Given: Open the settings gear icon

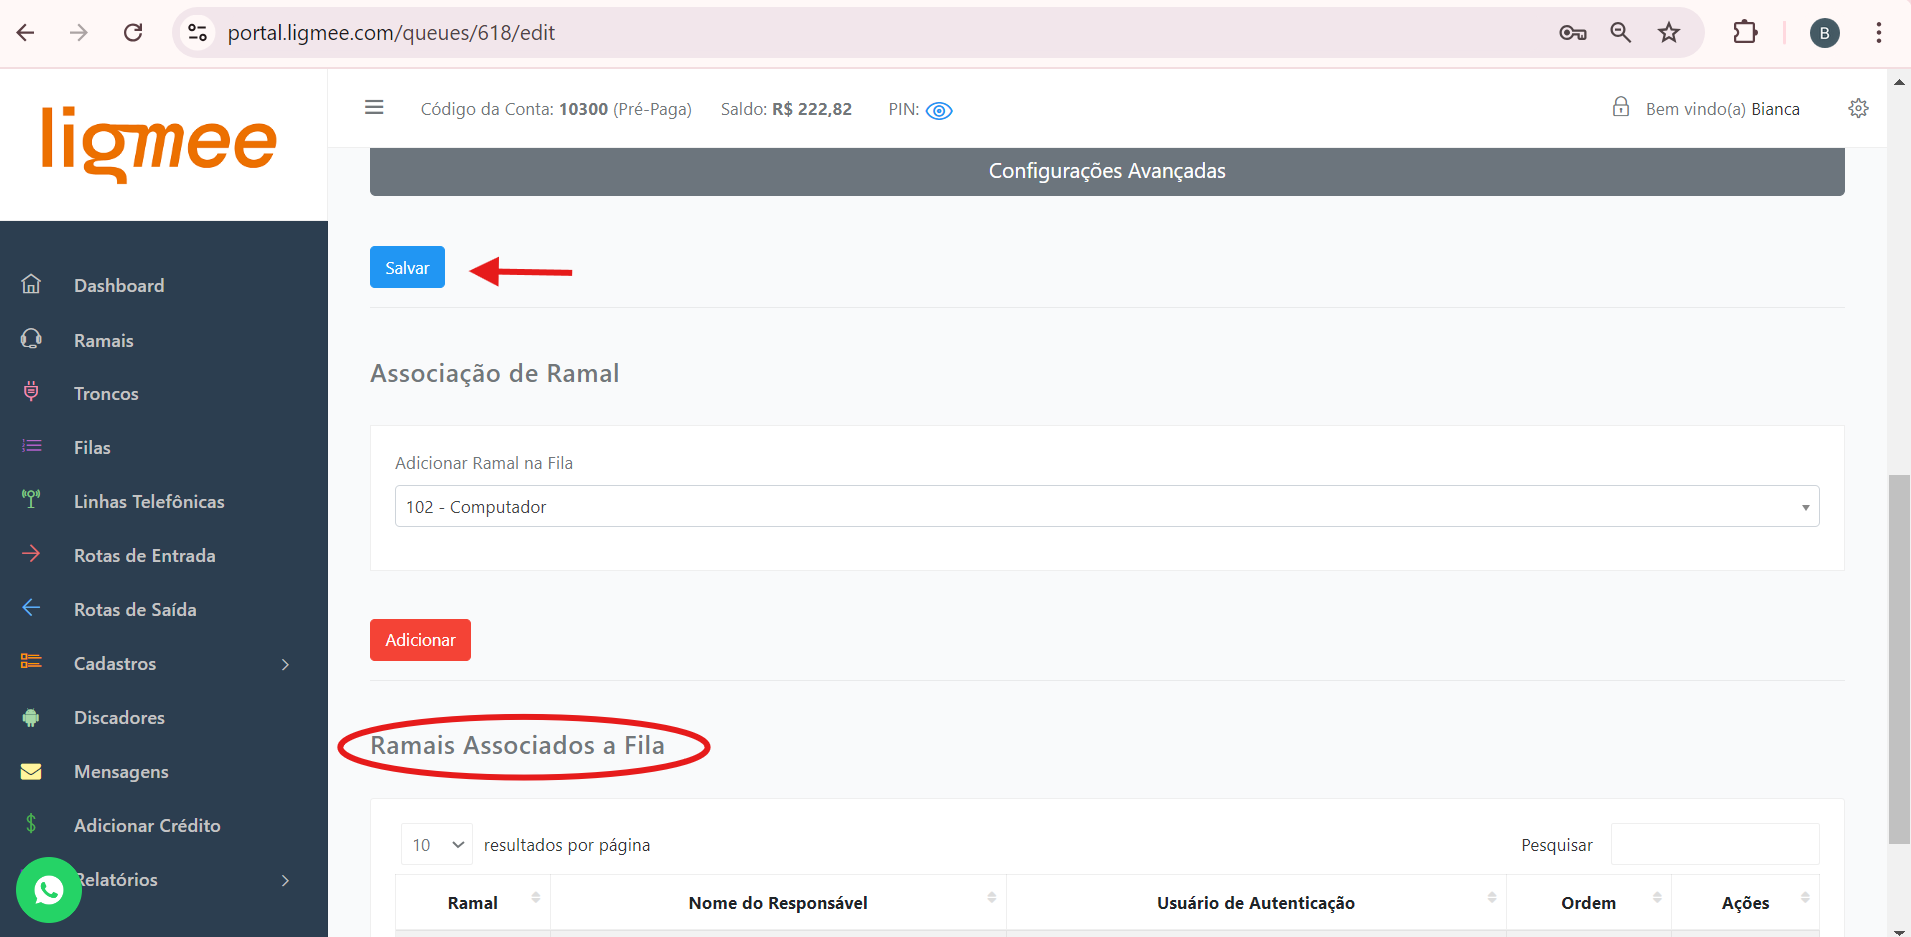Looking at the screenshot, I should pos(1858,109).
